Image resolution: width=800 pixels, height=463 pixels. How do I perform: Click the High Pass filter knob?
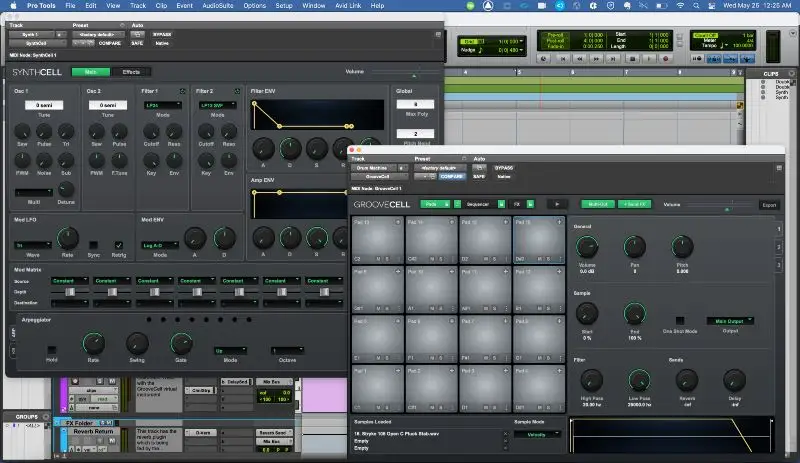click(592, 379)
